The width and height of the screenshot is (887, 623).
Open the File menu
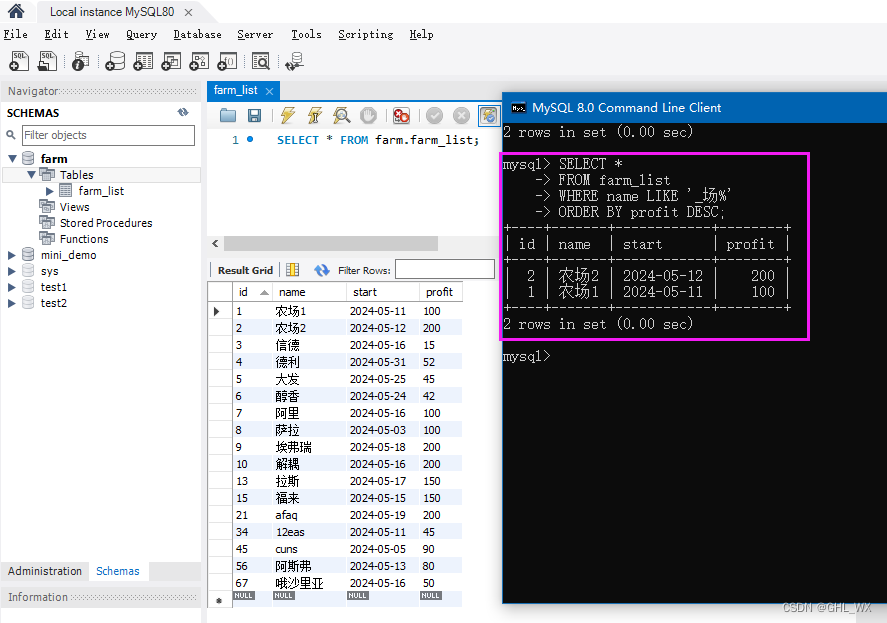(15, 34)
